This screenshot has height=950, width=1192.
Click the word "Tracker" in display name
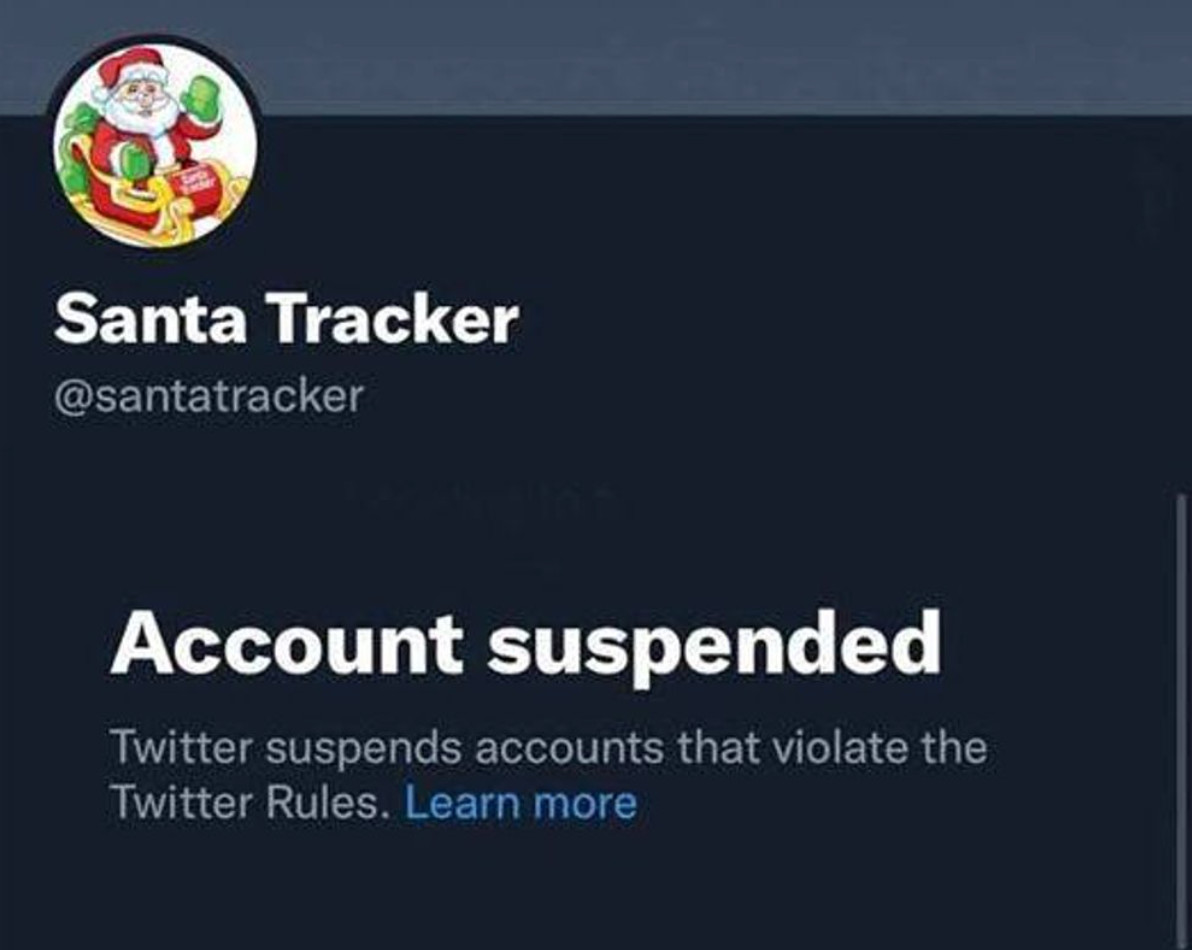coord(397,321)
